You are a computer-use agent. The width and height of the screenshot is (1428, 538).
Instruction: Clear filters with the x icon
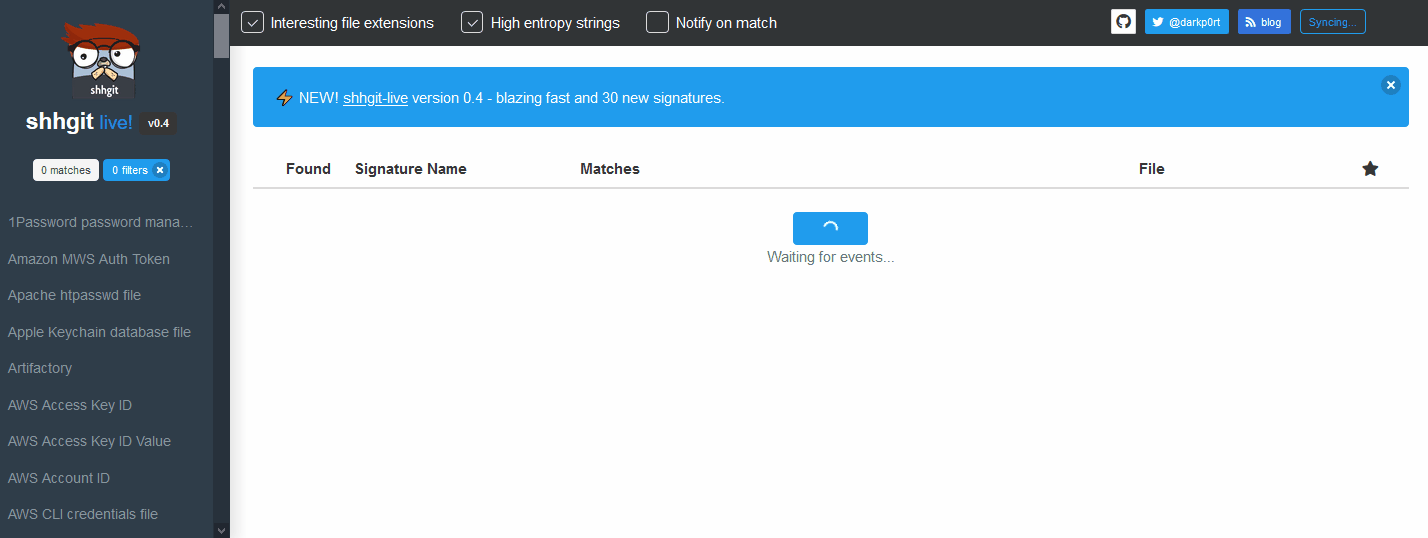coord(160,170)
